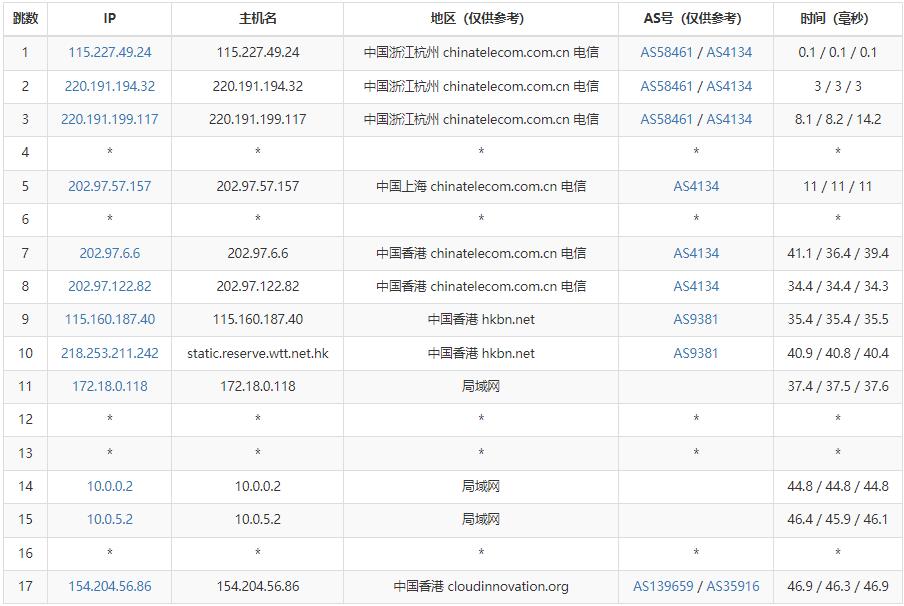Click time value 46.4 / 45.9 / 46.1
904x606 pixels.
pos(838,519)
